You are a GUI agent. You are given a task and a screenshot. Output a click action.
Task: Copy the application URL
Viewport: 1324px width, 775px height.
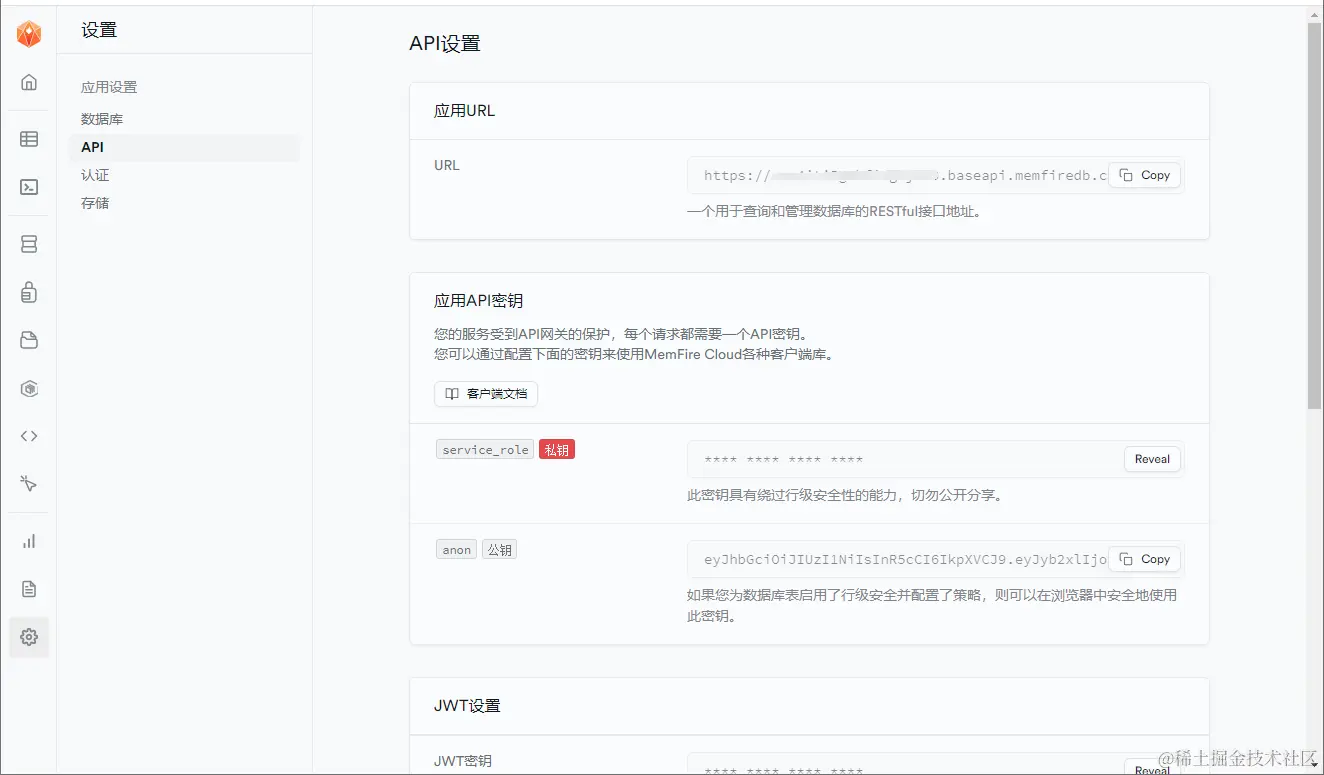[1145, 175]
